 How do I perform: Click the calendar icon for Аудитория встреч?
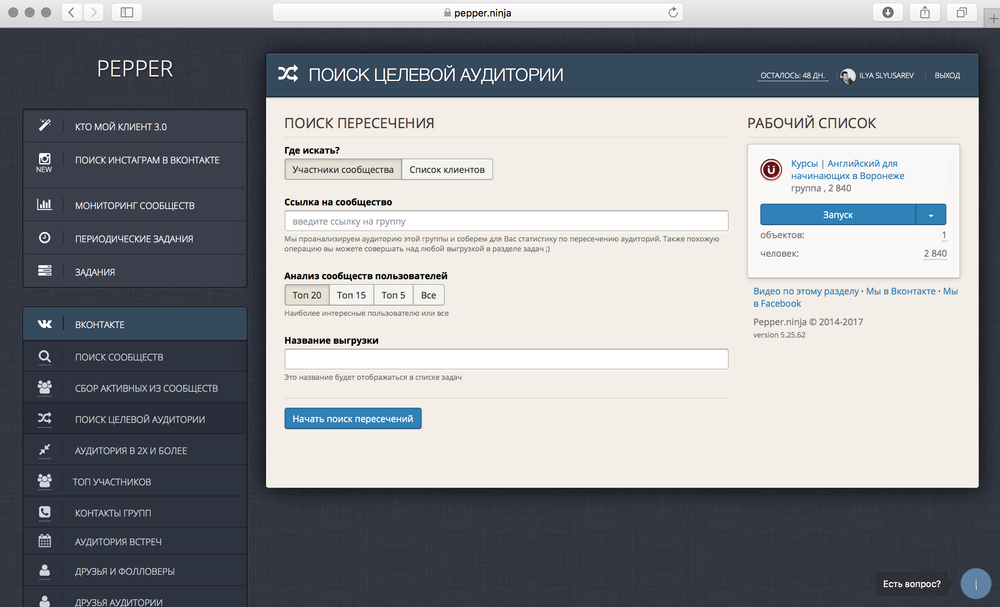(45, 541)
